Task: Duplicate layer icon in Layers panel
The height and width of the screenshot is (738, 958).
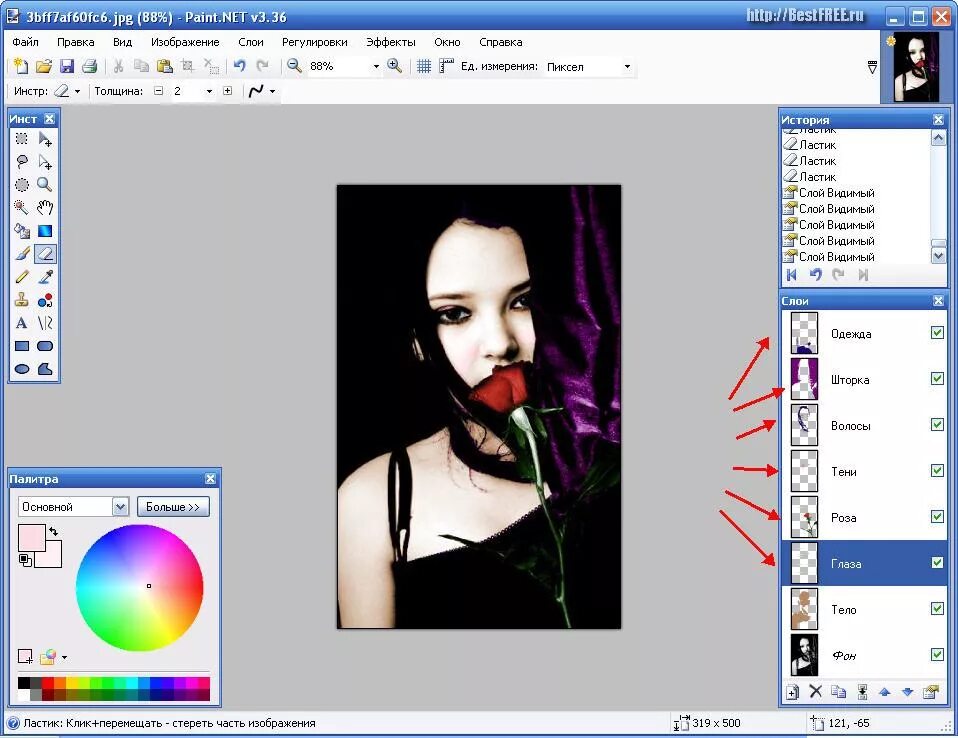Action: click(x=839, y=692)
